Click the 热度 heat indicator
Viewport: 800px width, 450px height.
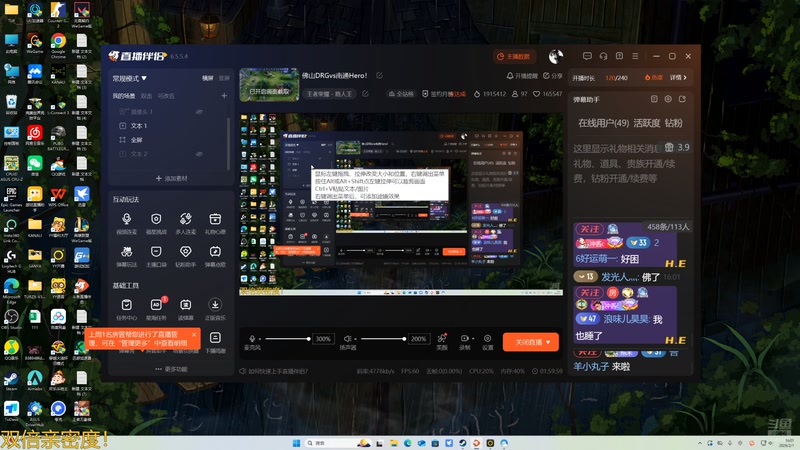[x=654, y=78]
